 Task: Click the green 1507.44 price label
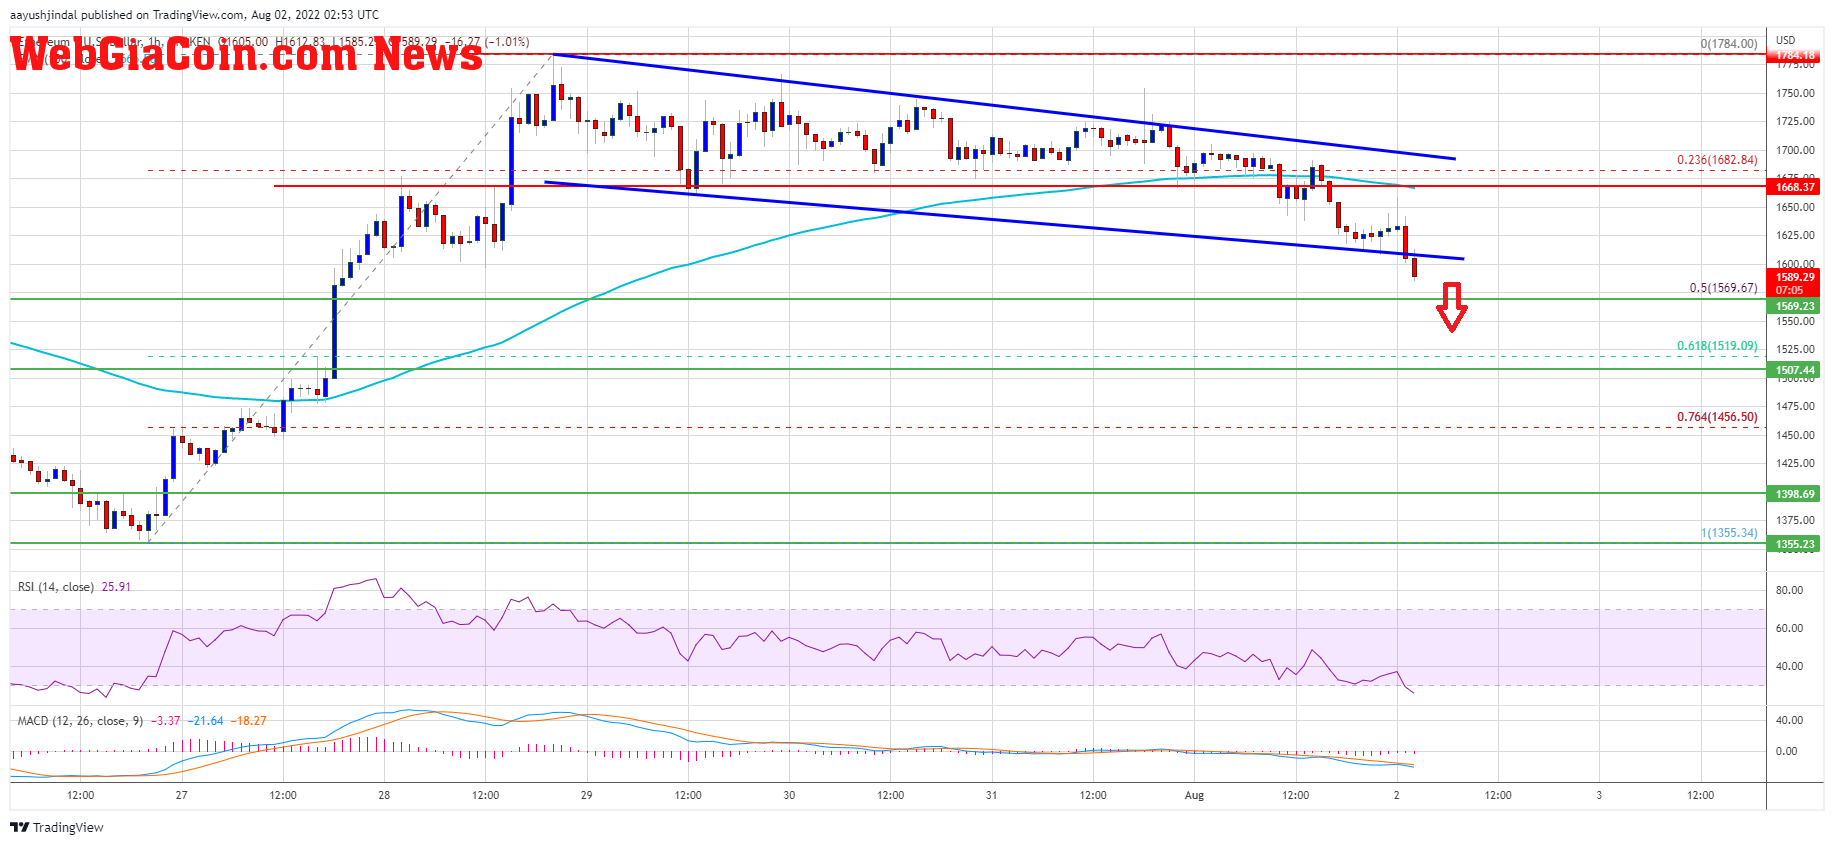click(1795, 370)
